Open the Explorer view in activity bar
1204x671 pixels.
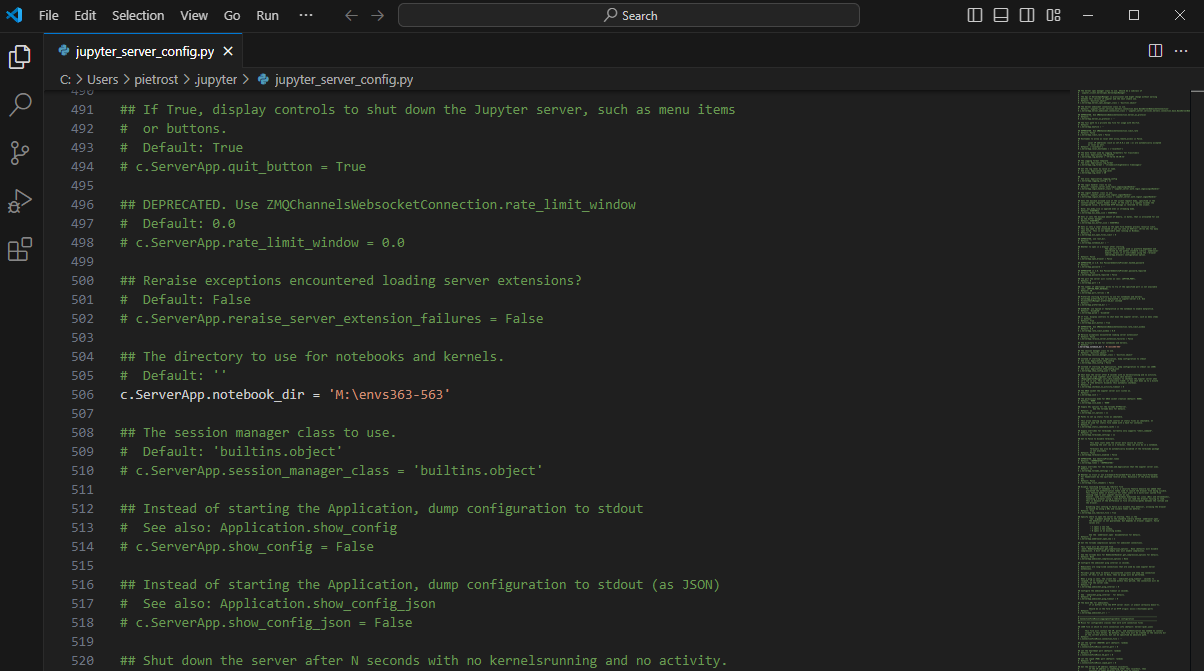(20, 57)
